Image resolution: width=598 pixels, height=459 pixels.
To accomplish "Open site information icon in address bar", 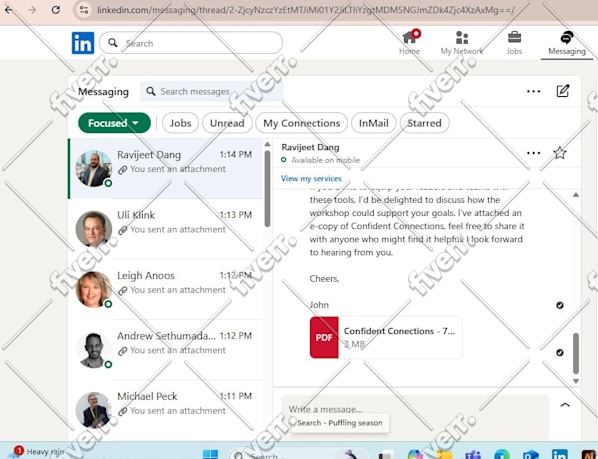I will [84, 10].
